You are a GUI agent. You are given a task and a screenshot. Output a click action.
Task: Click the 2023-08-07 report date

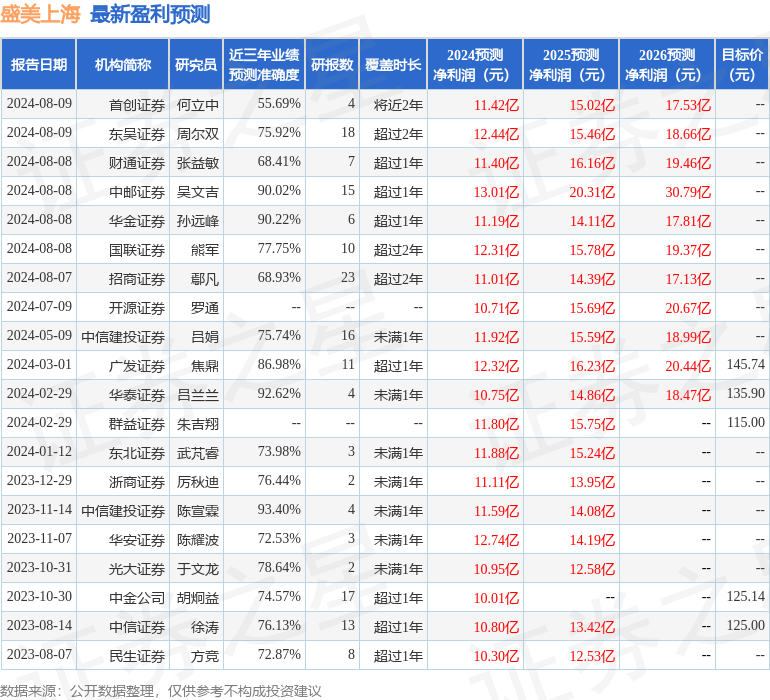click(39, 654)
